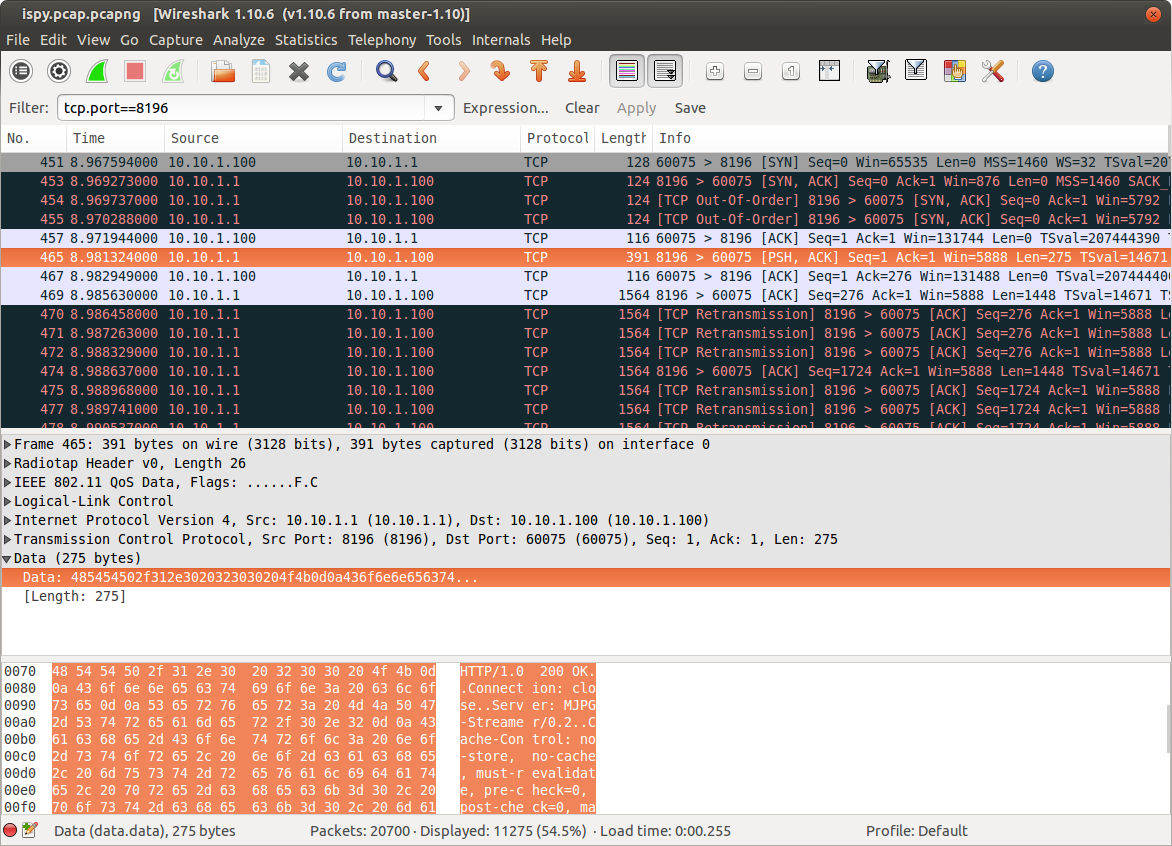
Task: Reset zoom to normal size icon
Action: (792, 71)
